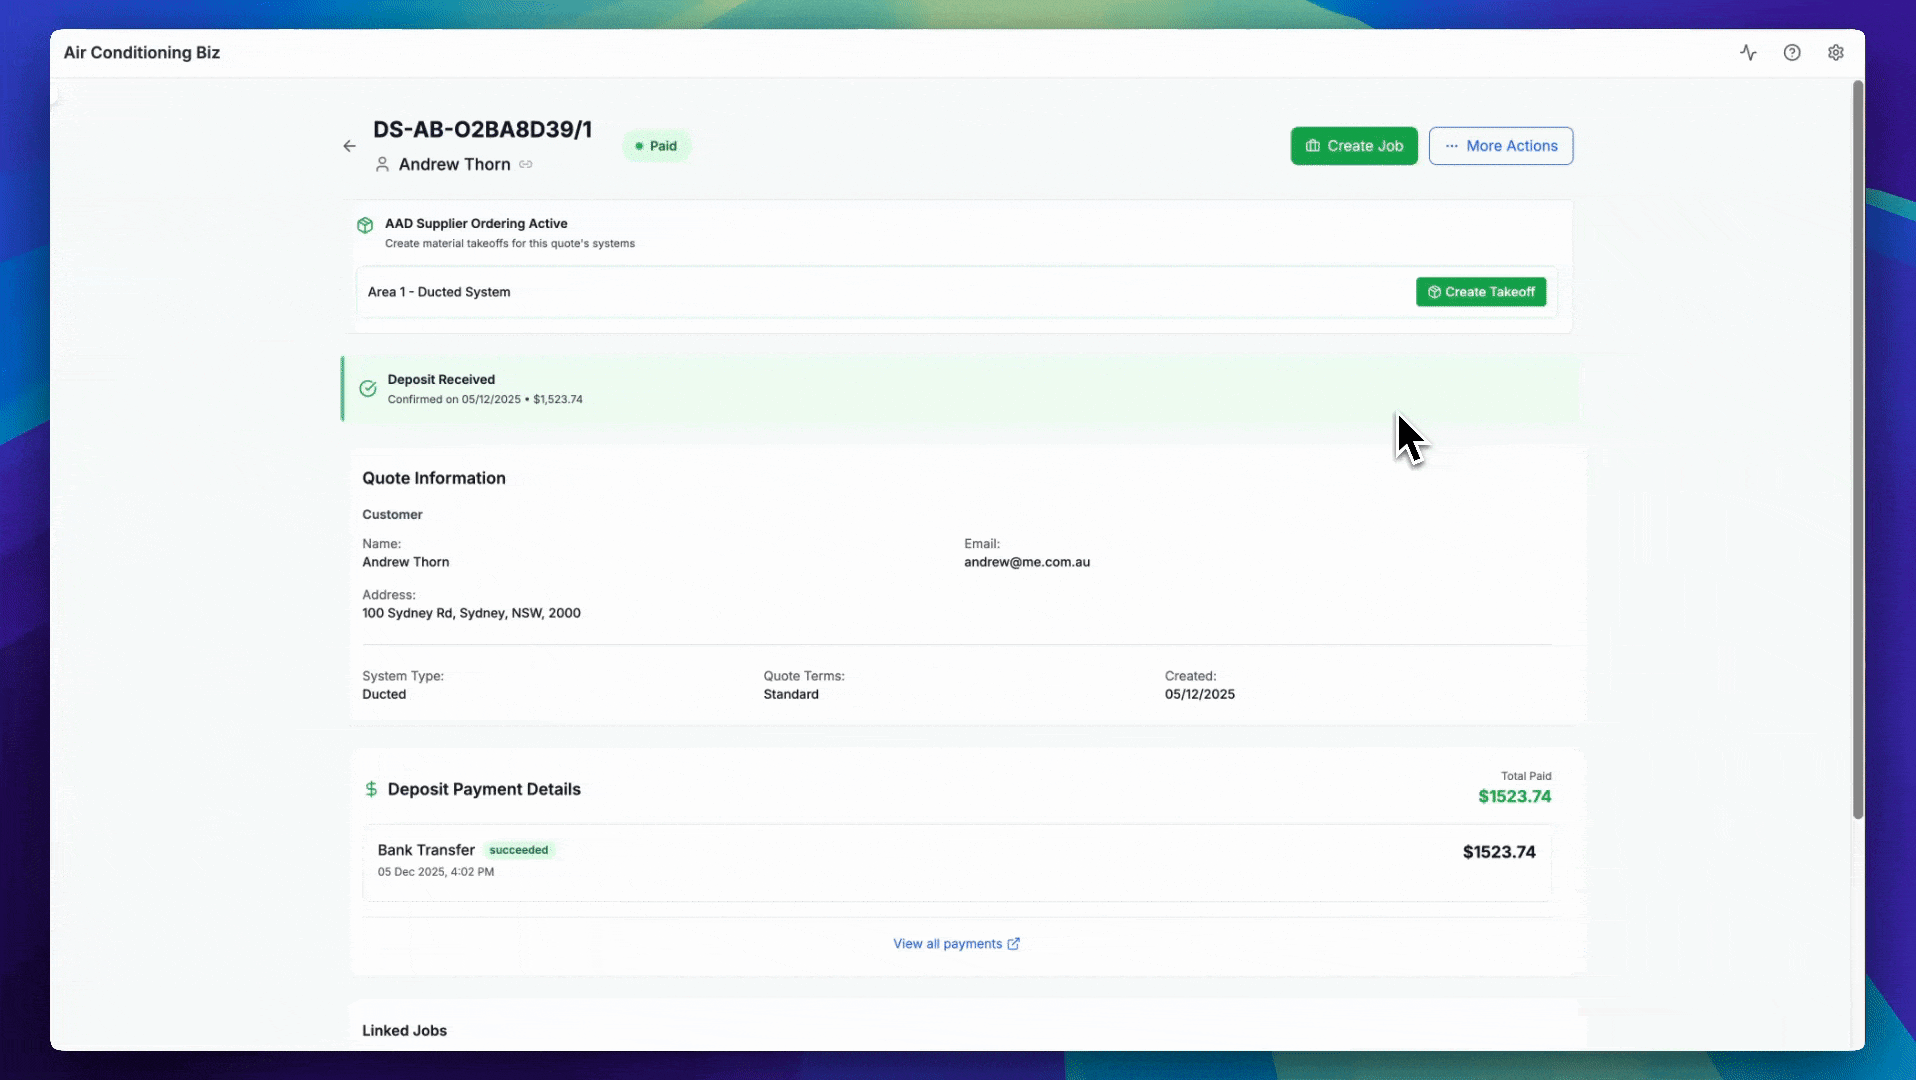Viewport: 1916px width, 1080px height.
Task: Open View all payments link
Action: click(x=956, y=943)
